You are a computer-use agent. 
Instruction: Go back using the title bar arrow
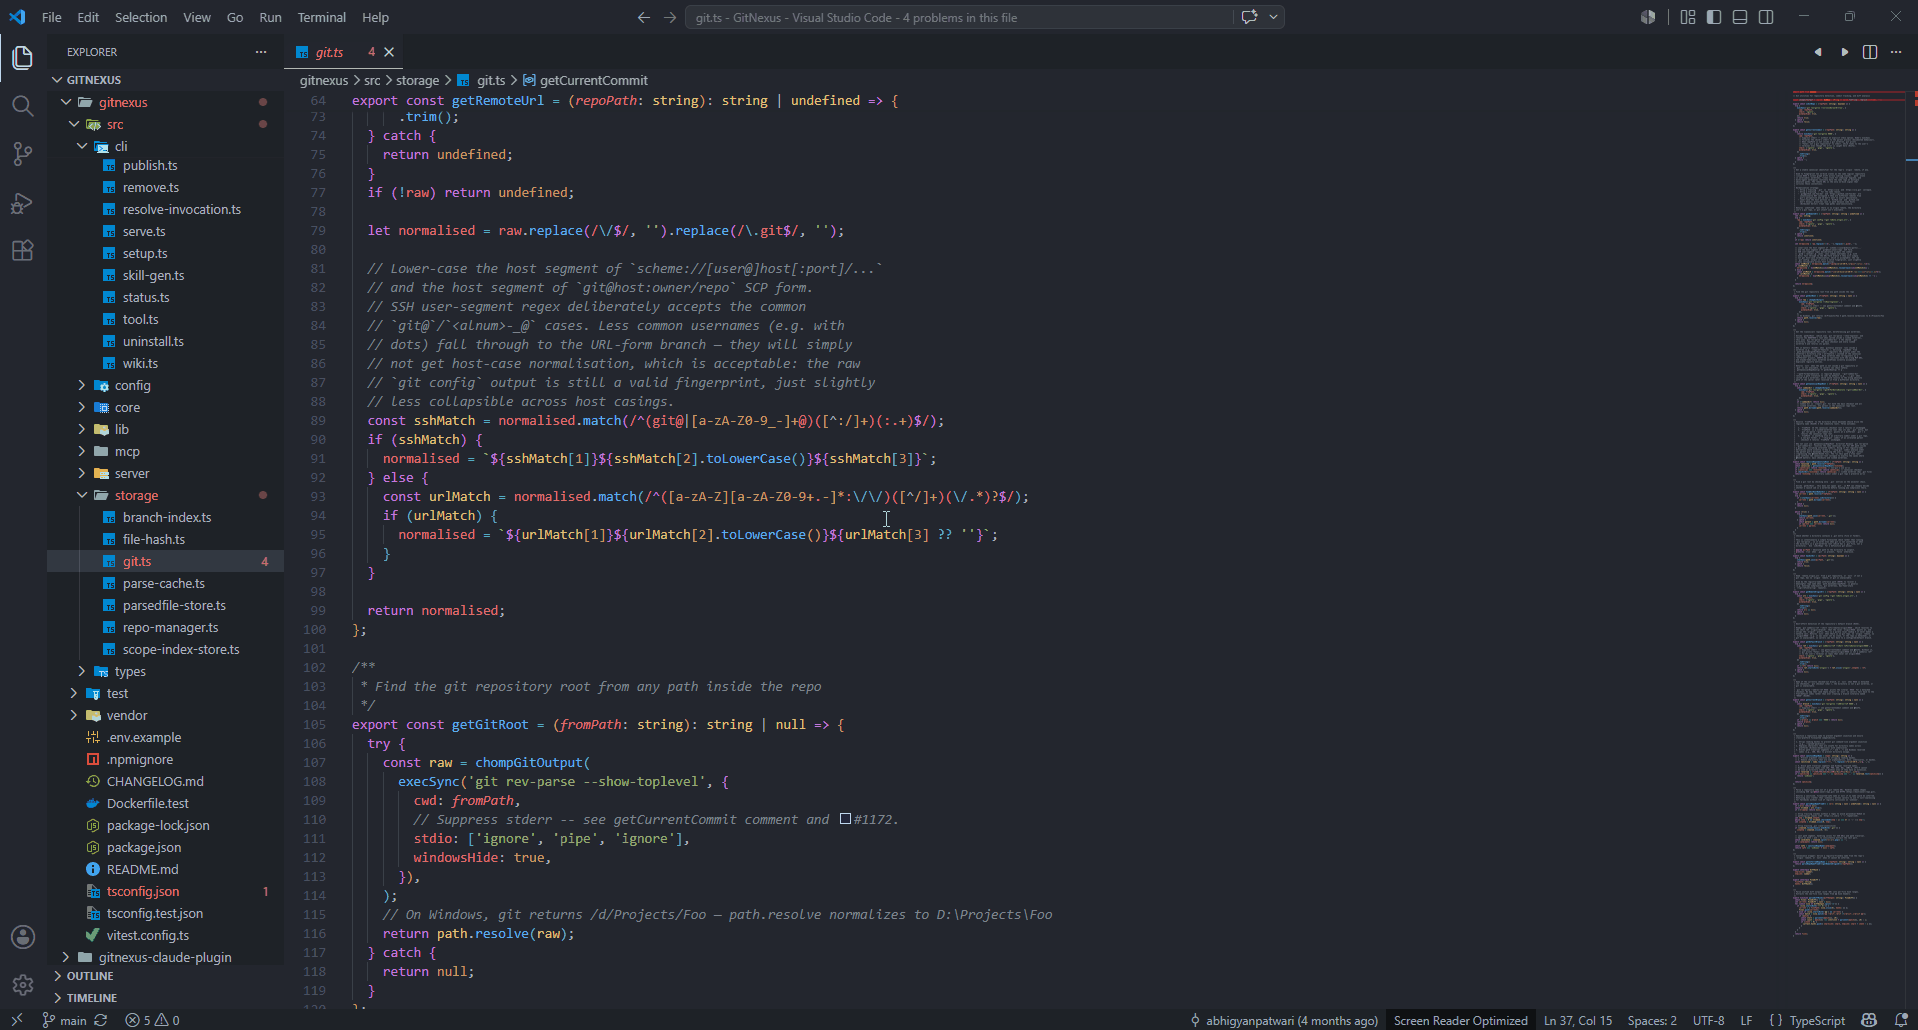click(x=644, y=17)
